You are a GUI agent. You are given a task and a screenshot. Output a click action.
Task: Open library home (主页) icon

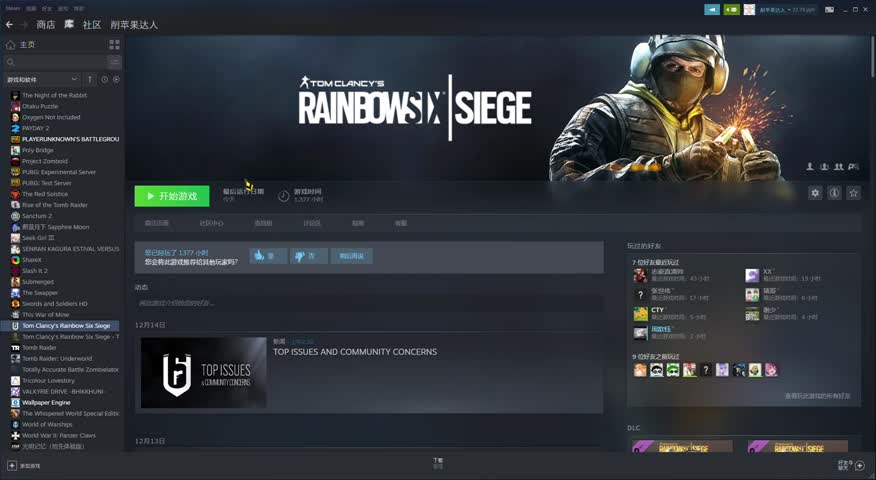[10, 44]
